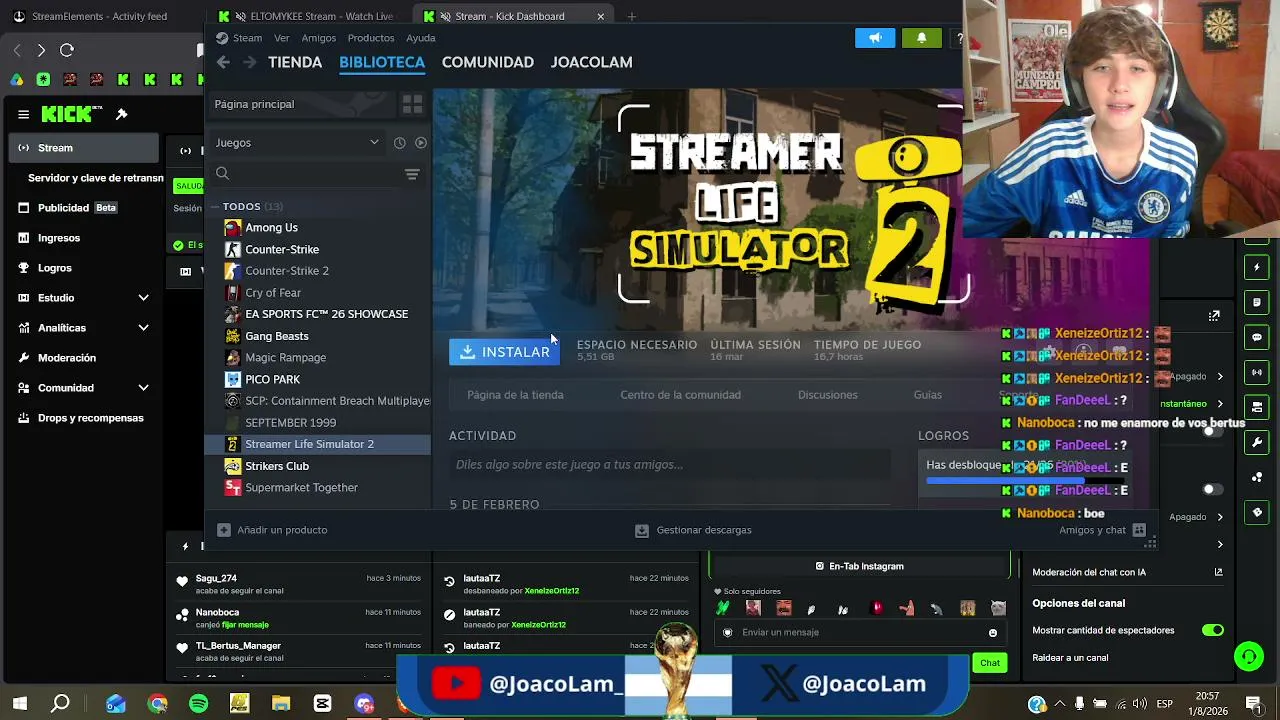Open Drops y recompensas in Kick sidebar
1280x720 pixels.
(80, 418)
